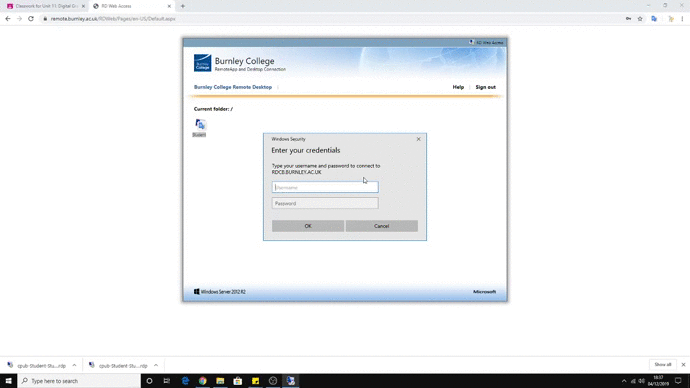Reload the current page
Viewport: 690px width, 388px height.
click(31, 19)
